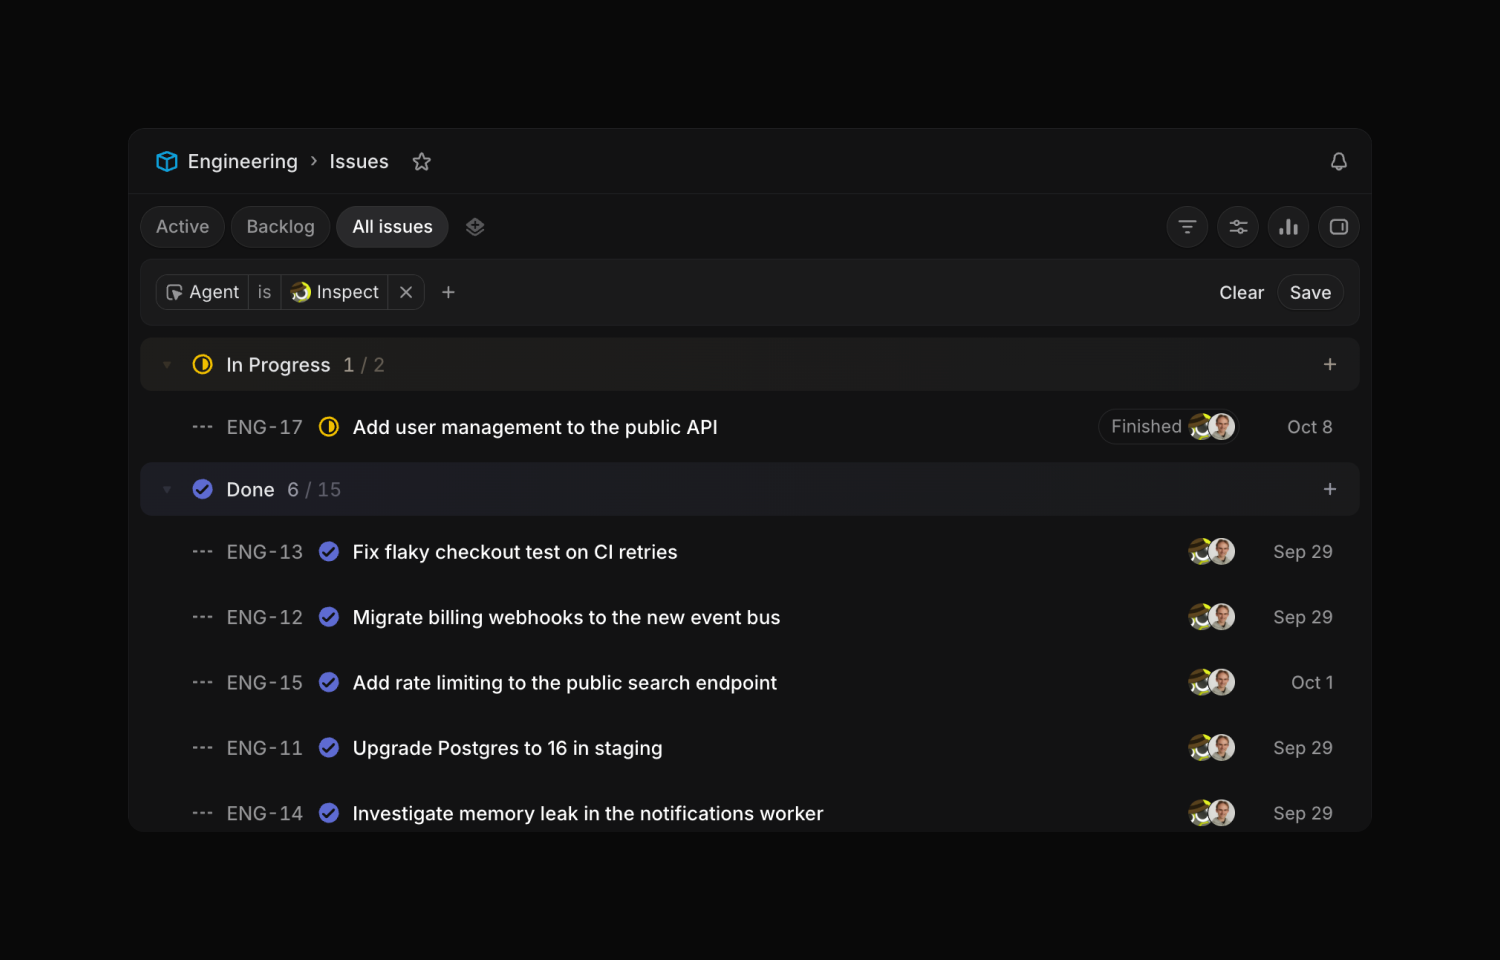This screenshot has width=1500, height=960.
Task: Set priority dashes on ENG-17
Action: 202,427
